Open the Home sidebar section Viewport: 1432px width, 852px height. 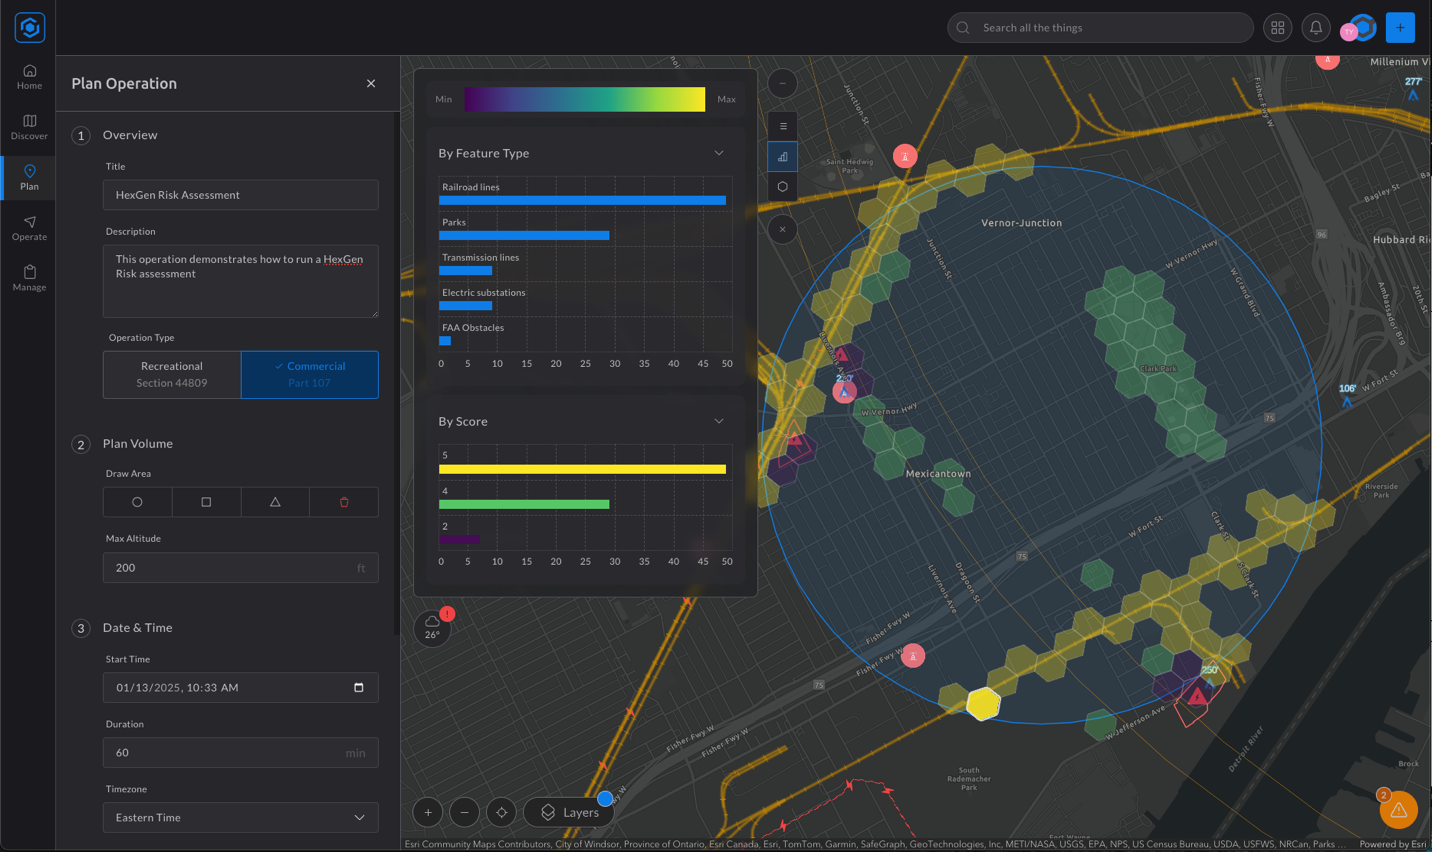click(29, 76)
